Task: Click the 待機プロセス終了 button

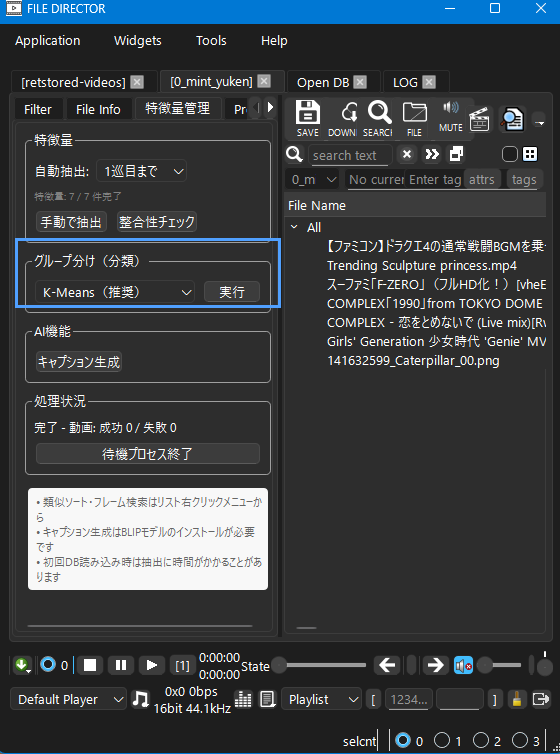Action: click(148, 453)
